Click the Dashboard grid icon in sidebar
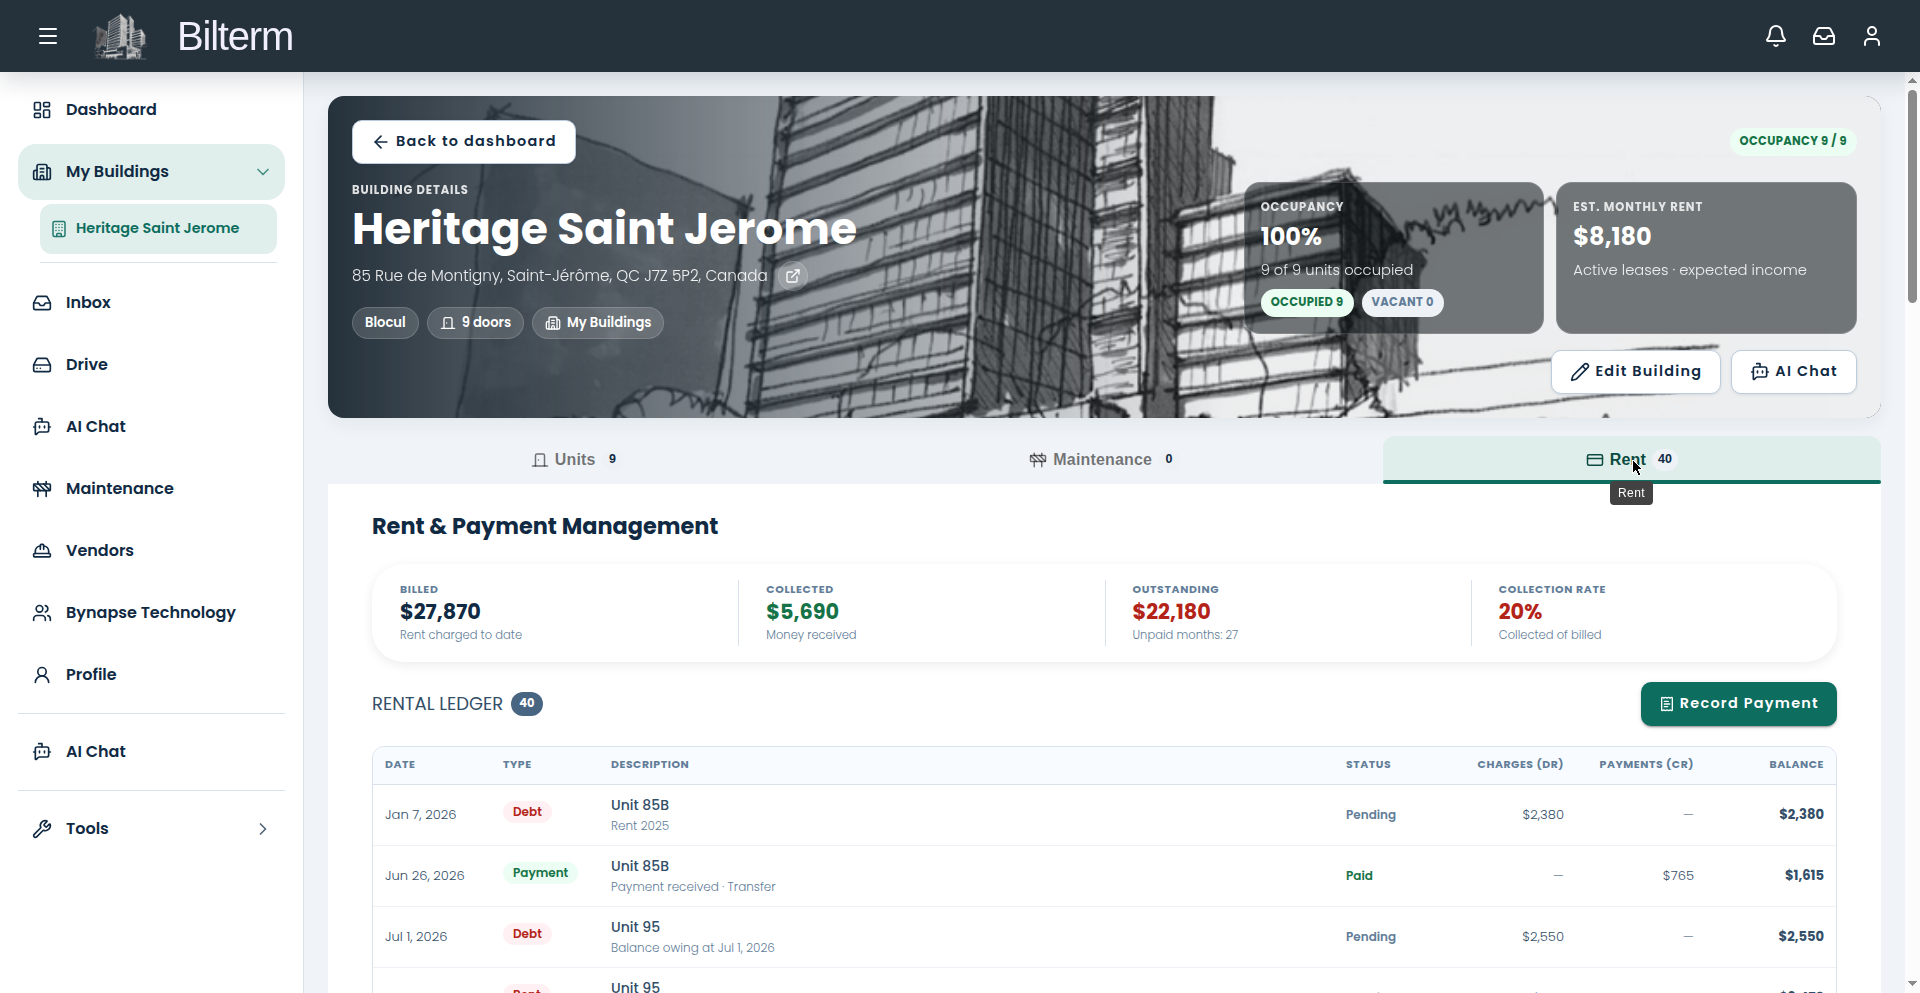 point(42,110)
